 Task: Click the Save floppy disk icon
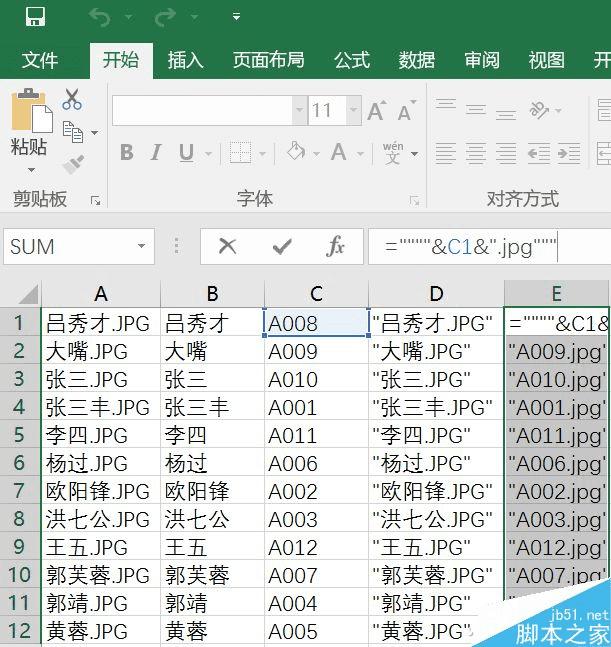(x=35, y=17)
